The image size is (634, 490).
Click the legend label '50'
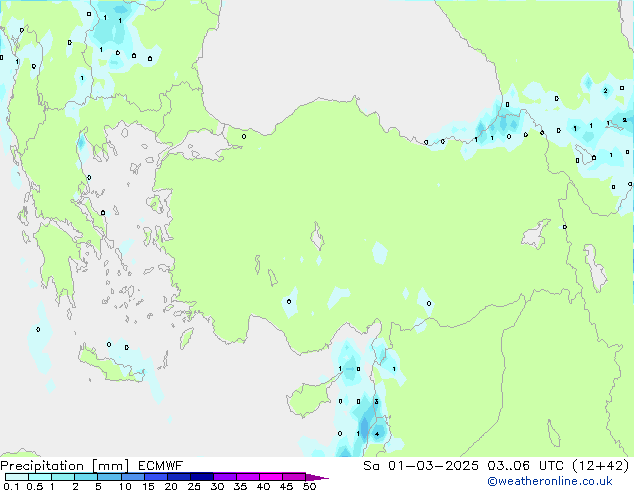pyautogui.click(x=309, y=486)
